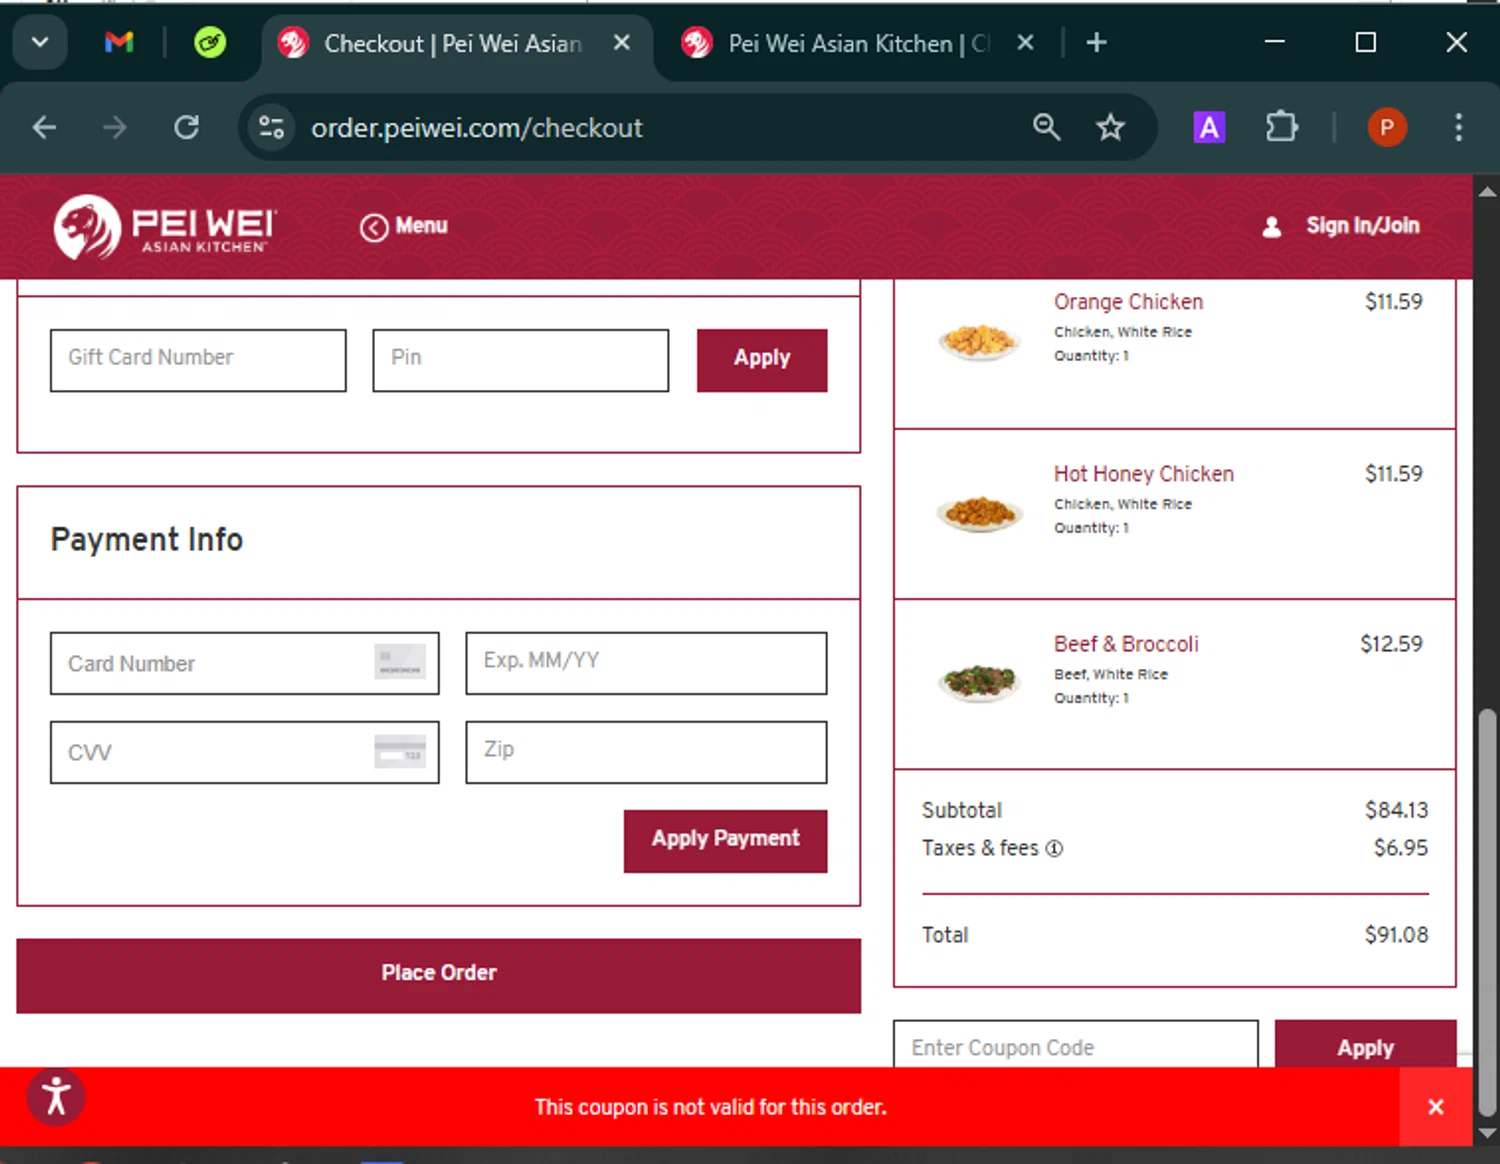This screenshot has width=1500, height=1164.
Task: Click the Total amount $91.08
Action: pos(1396,935)
